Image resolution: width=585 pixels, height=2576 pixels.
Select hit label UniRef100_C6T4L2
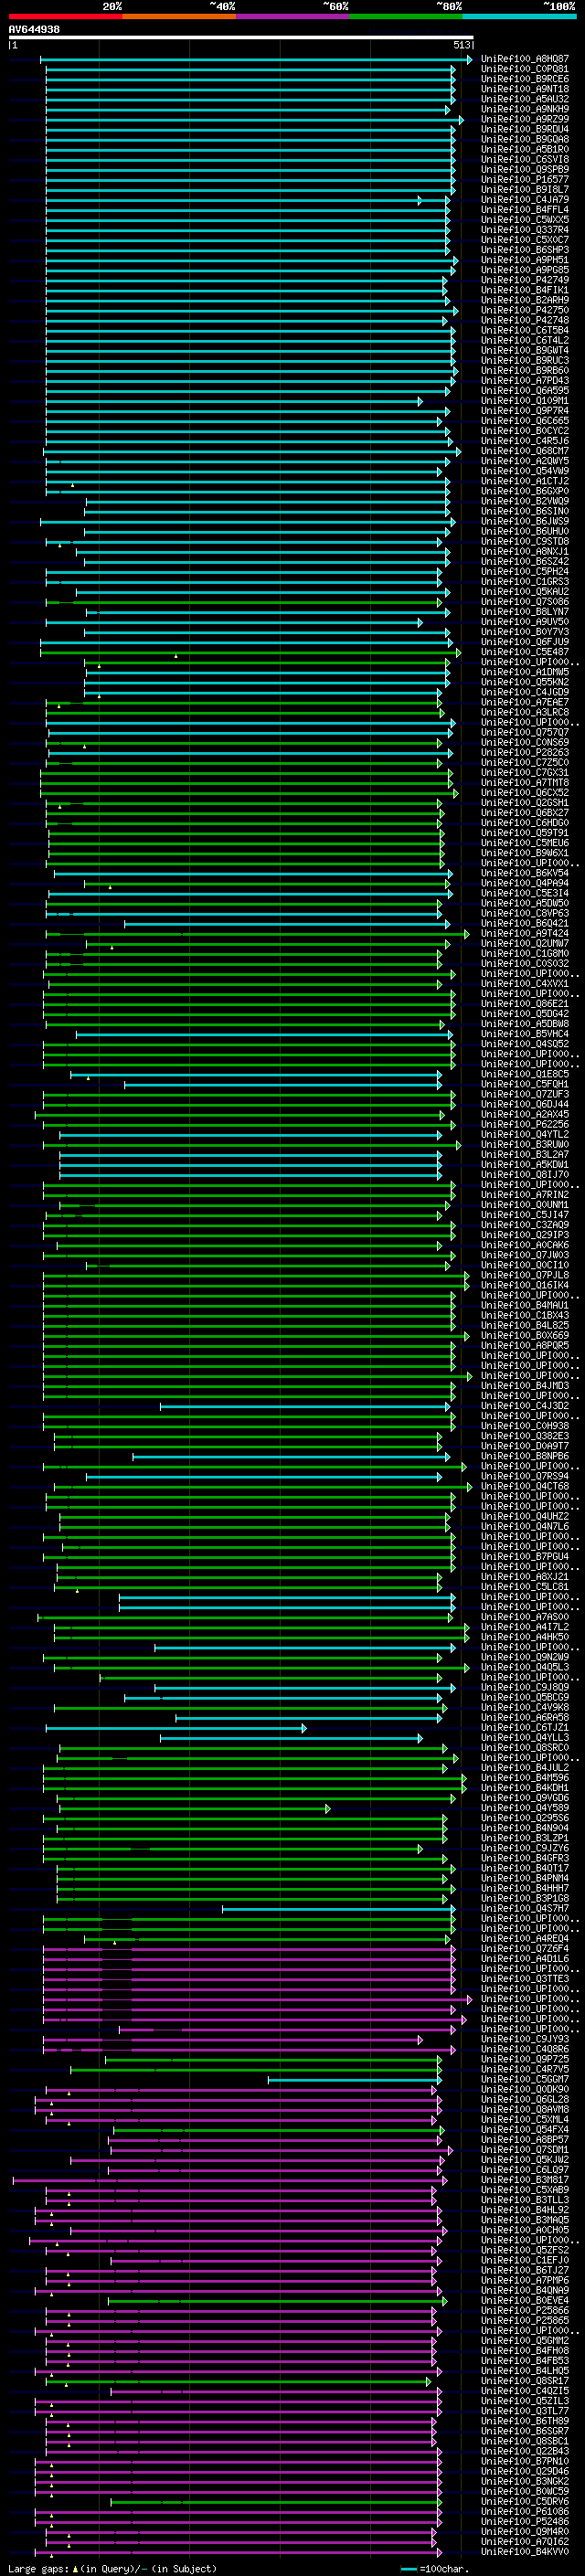pyautogui.click(x=525, y=340)
